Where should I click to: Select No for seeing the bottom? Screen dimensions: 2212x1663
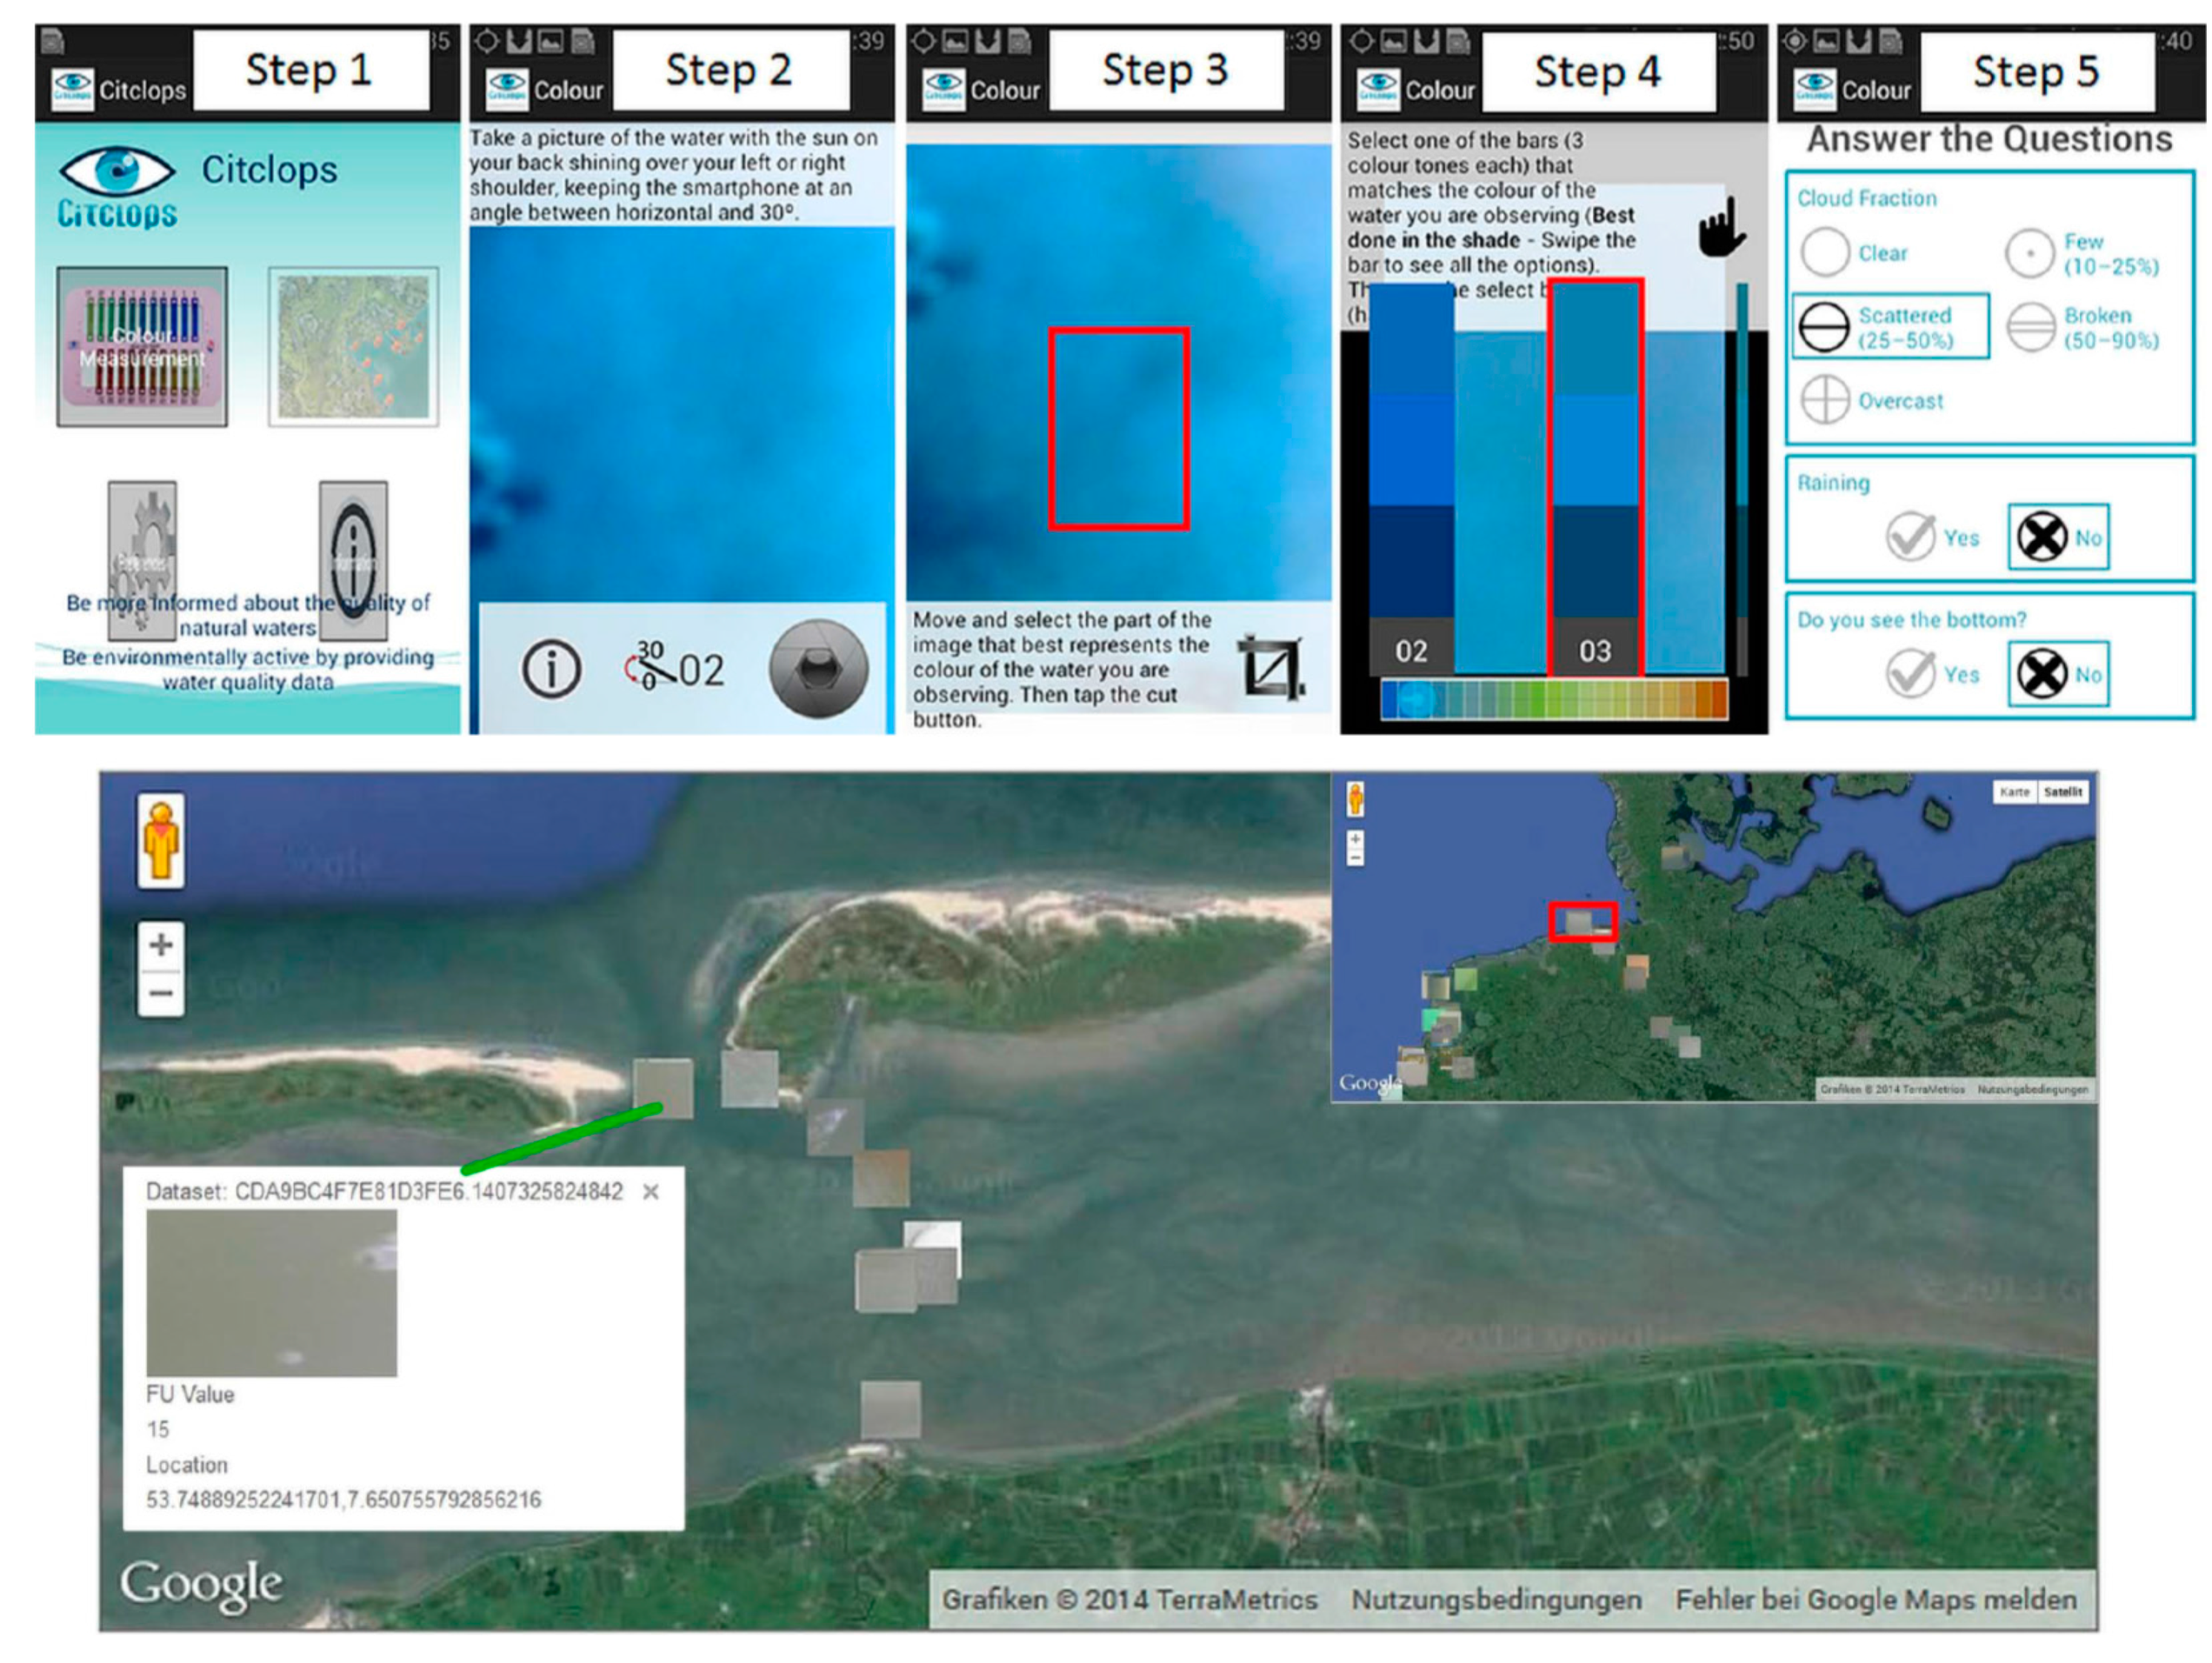[2058, 674]
